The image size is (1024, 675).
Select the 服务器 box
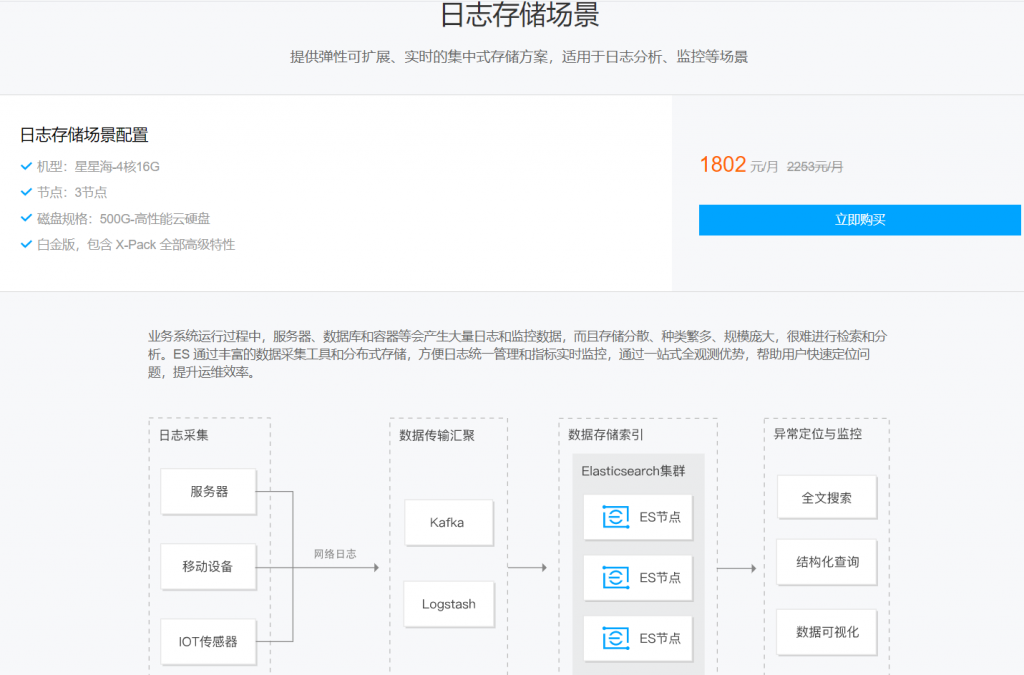208,492
